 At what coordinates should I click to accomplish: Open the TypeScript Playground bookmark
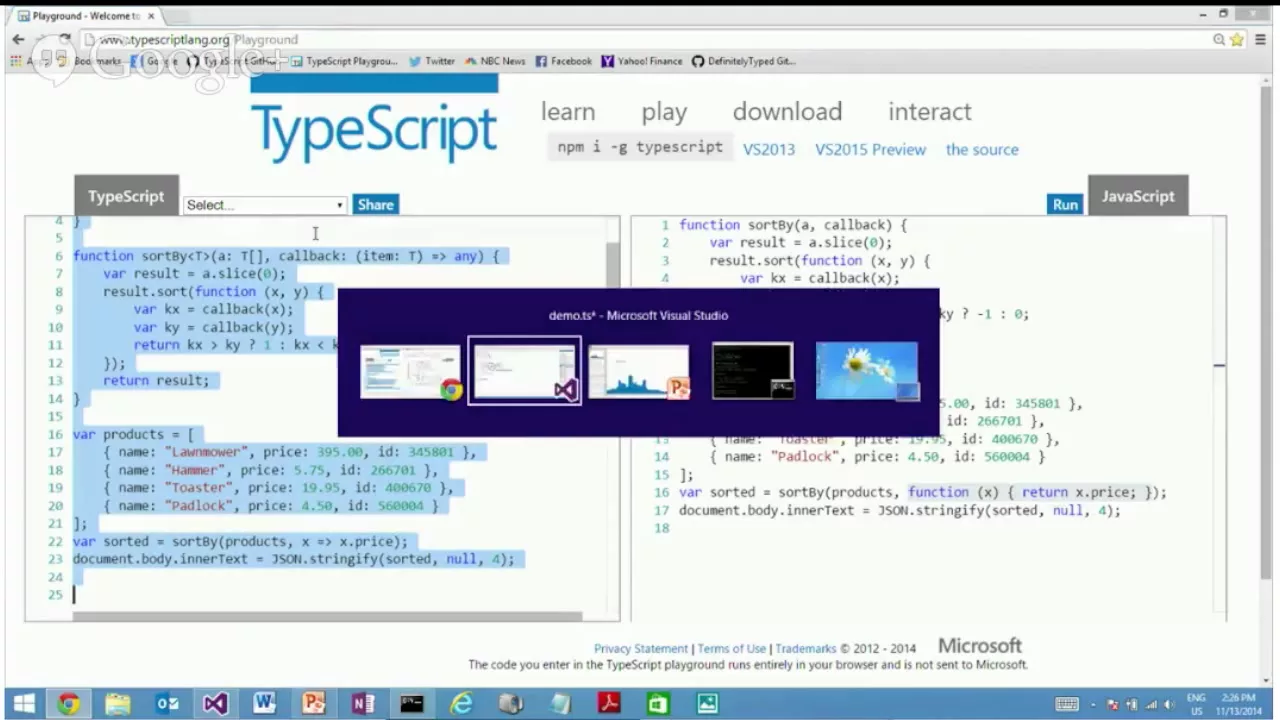pos(344,61)
